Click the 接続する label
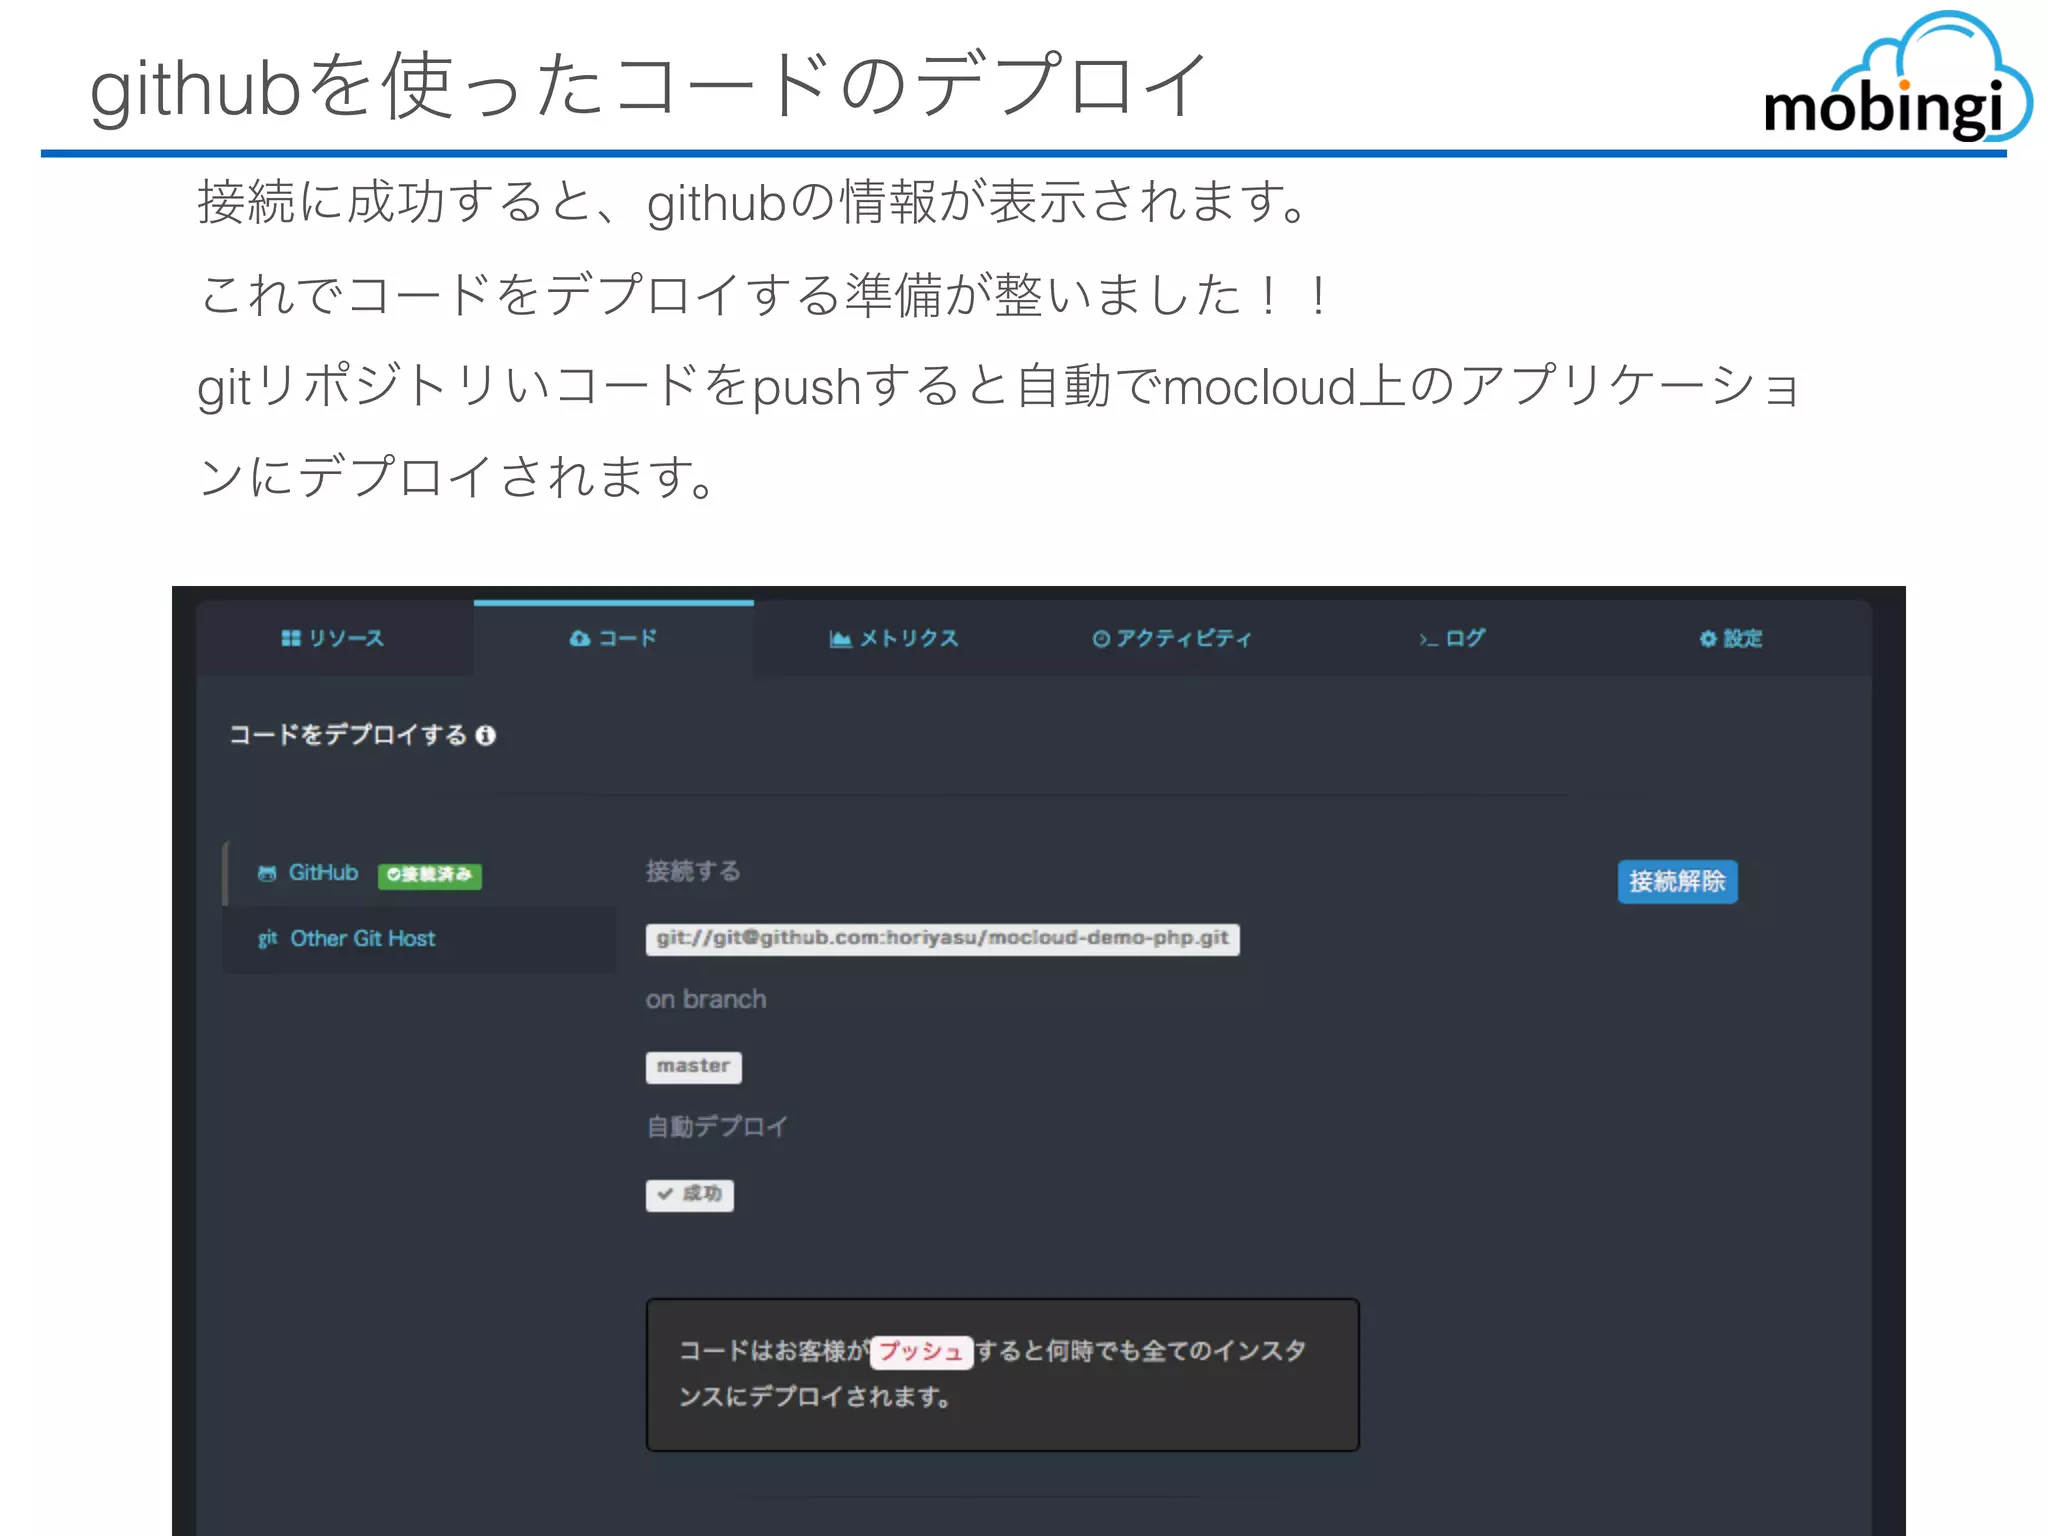 693,872
